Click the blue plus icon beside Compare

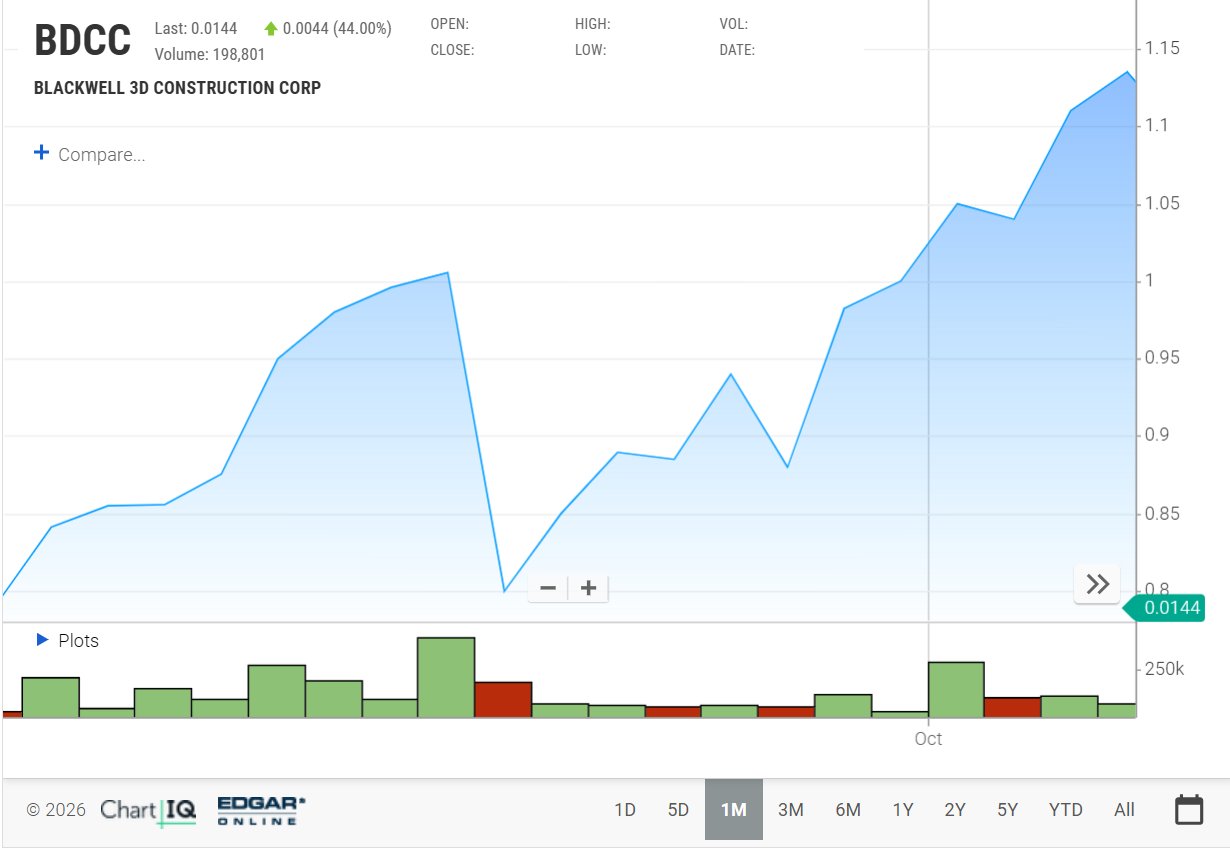41,153
